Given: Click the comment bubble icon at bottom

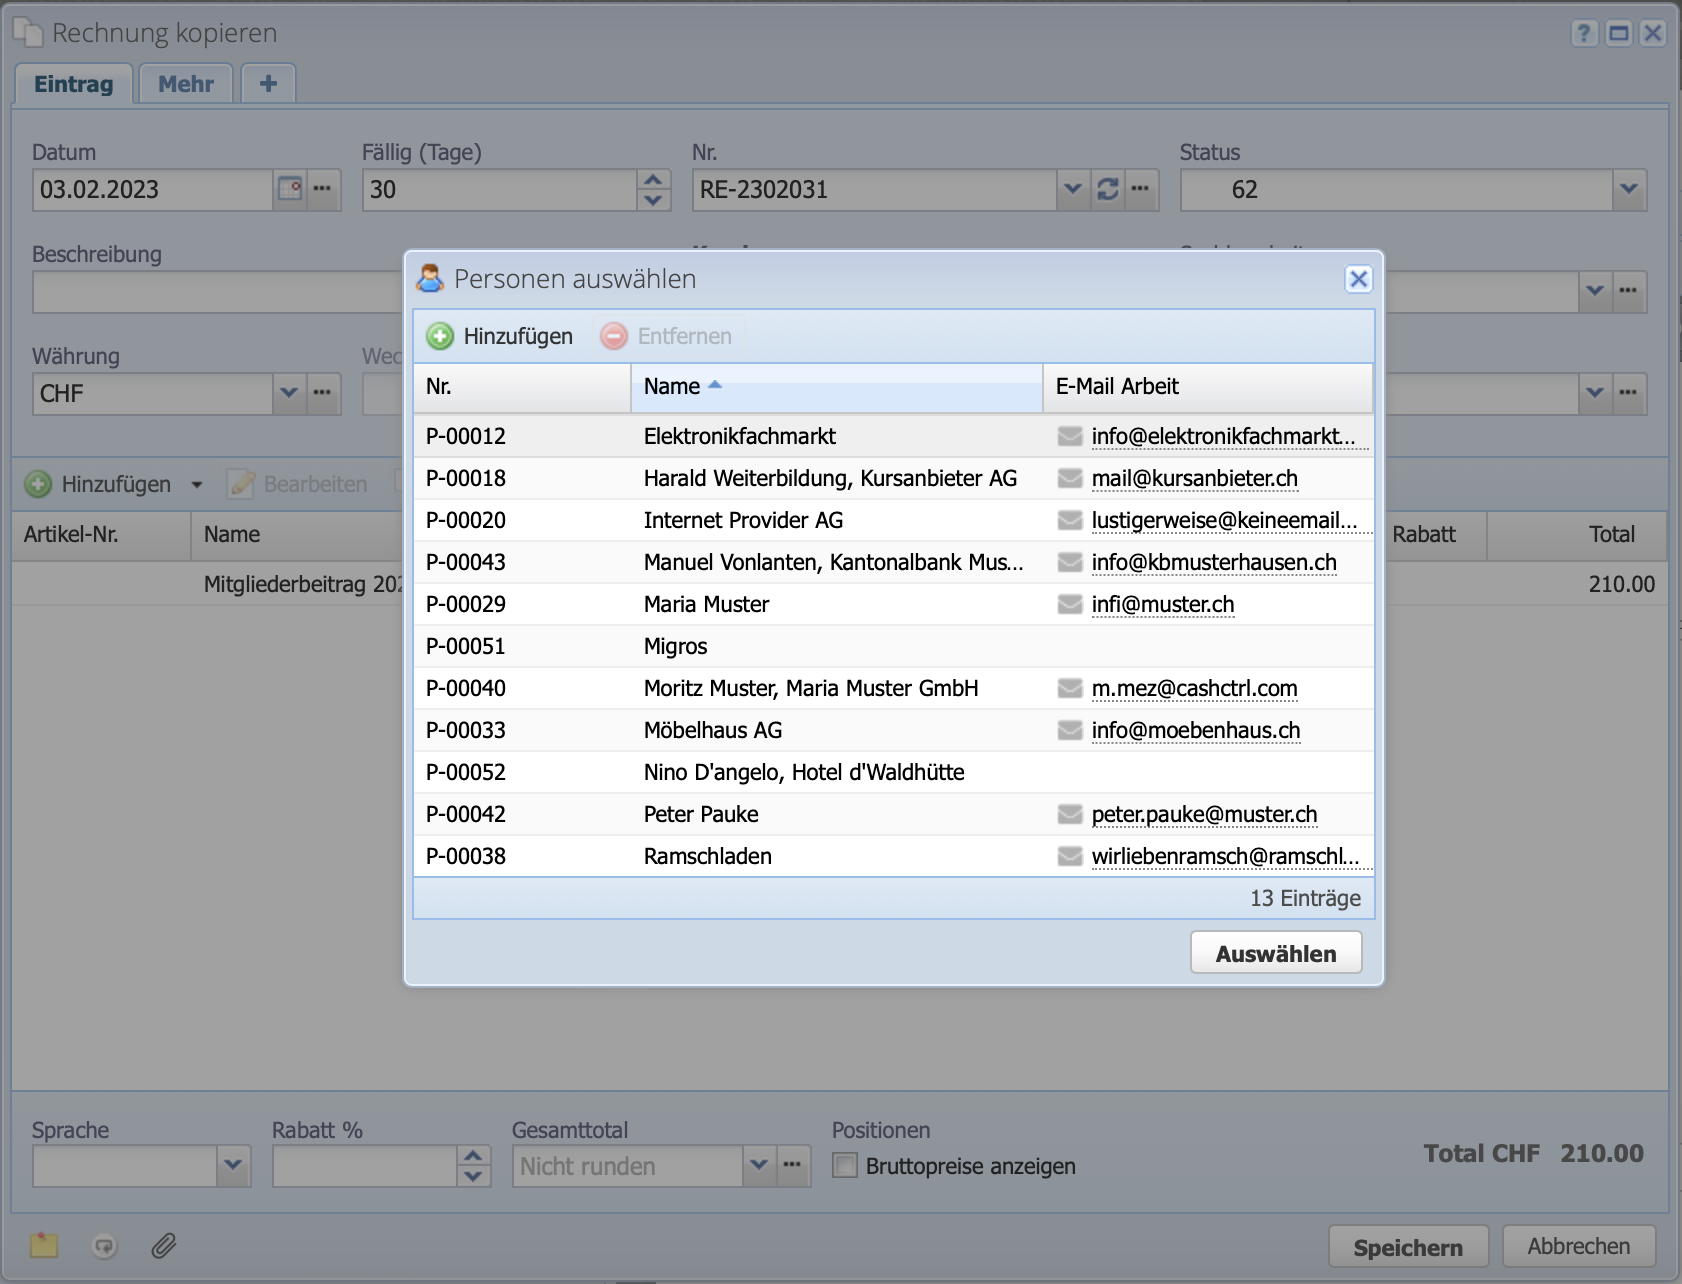Looking at the screenshot, I should pyautogui.click(x=104, y=1246).
